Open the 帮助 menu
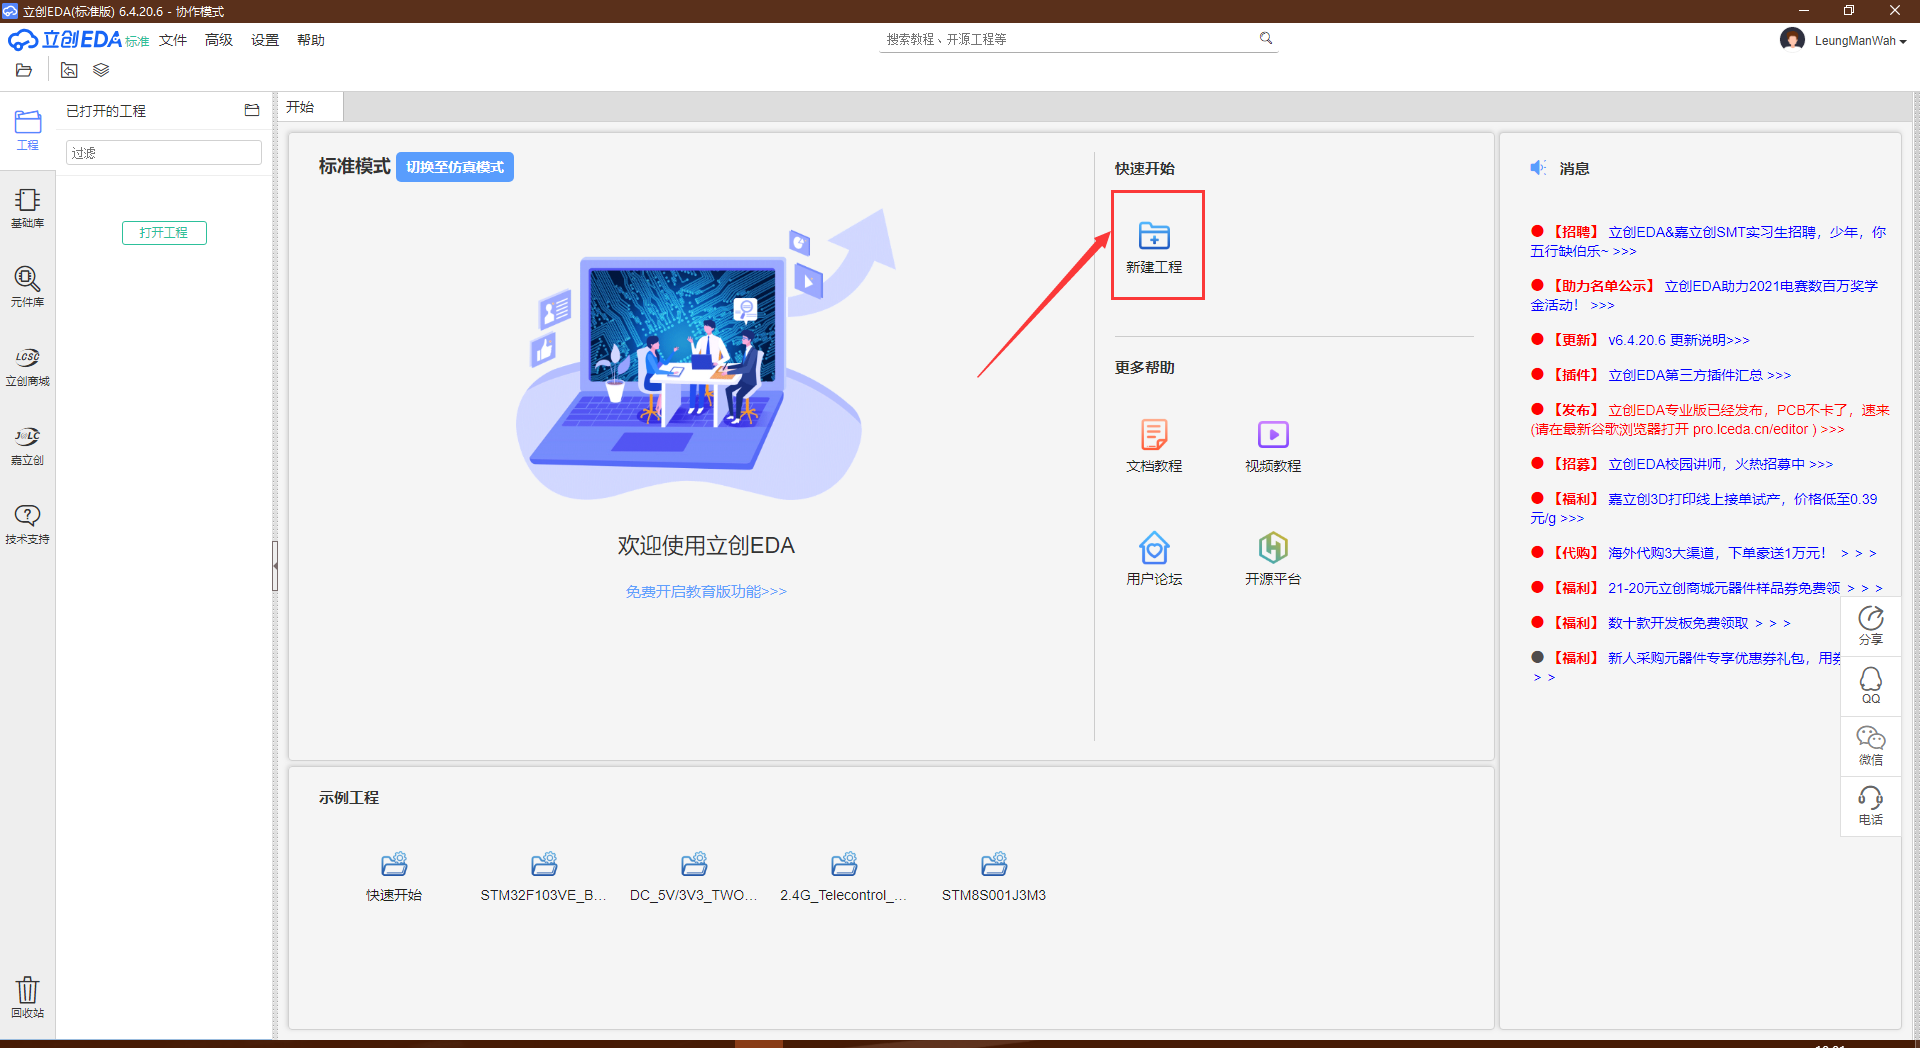 tap(311, 40)
